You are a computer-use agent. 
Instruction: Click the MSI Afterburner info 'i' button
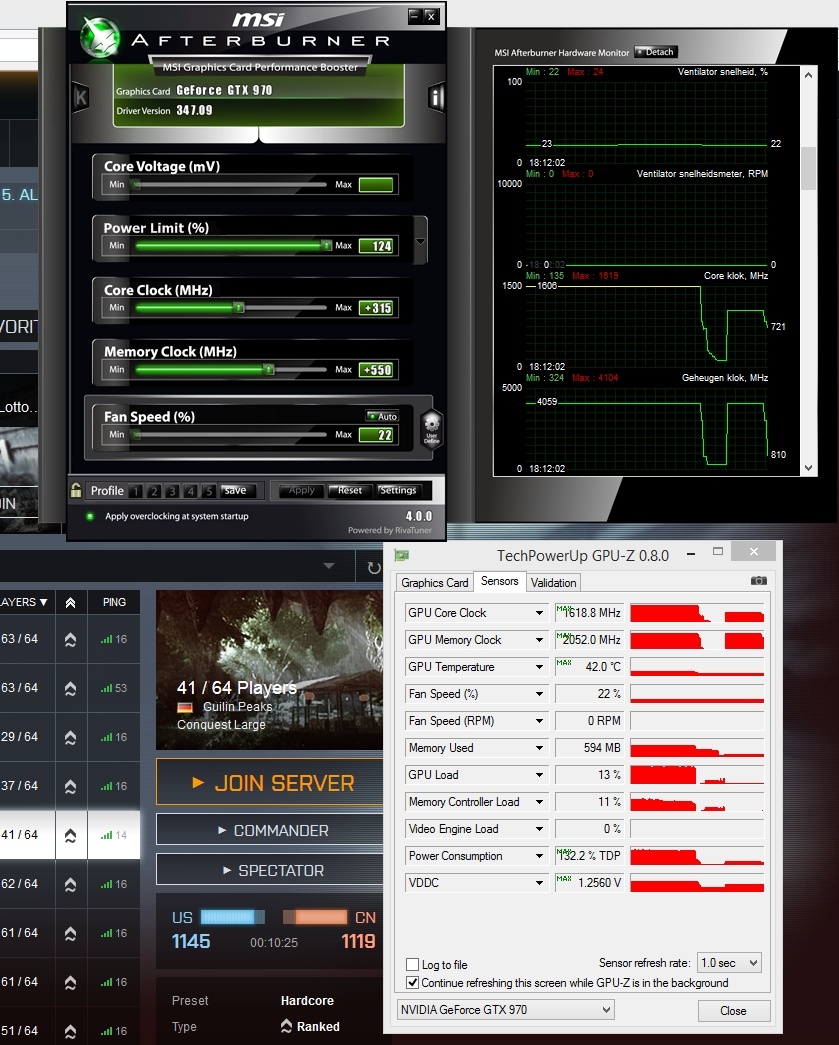(x=436, y=98)
